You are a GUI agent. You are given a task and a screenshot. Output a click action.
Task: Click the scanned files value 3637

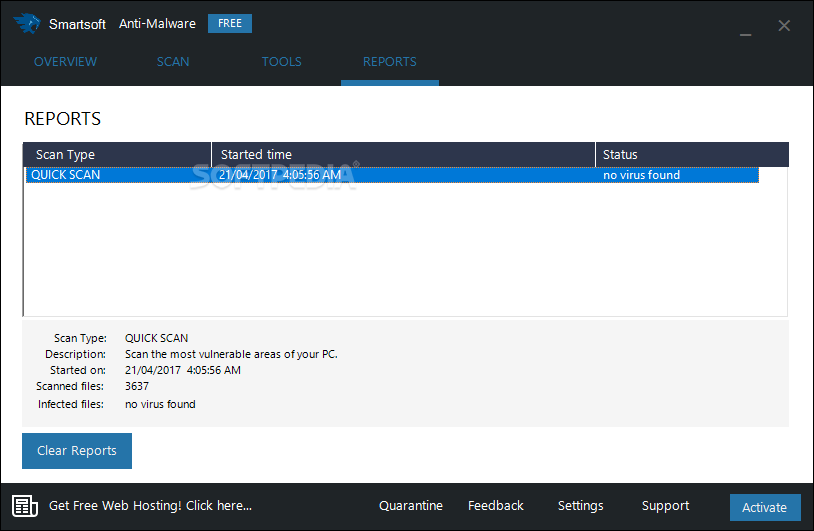pos(137,386)
